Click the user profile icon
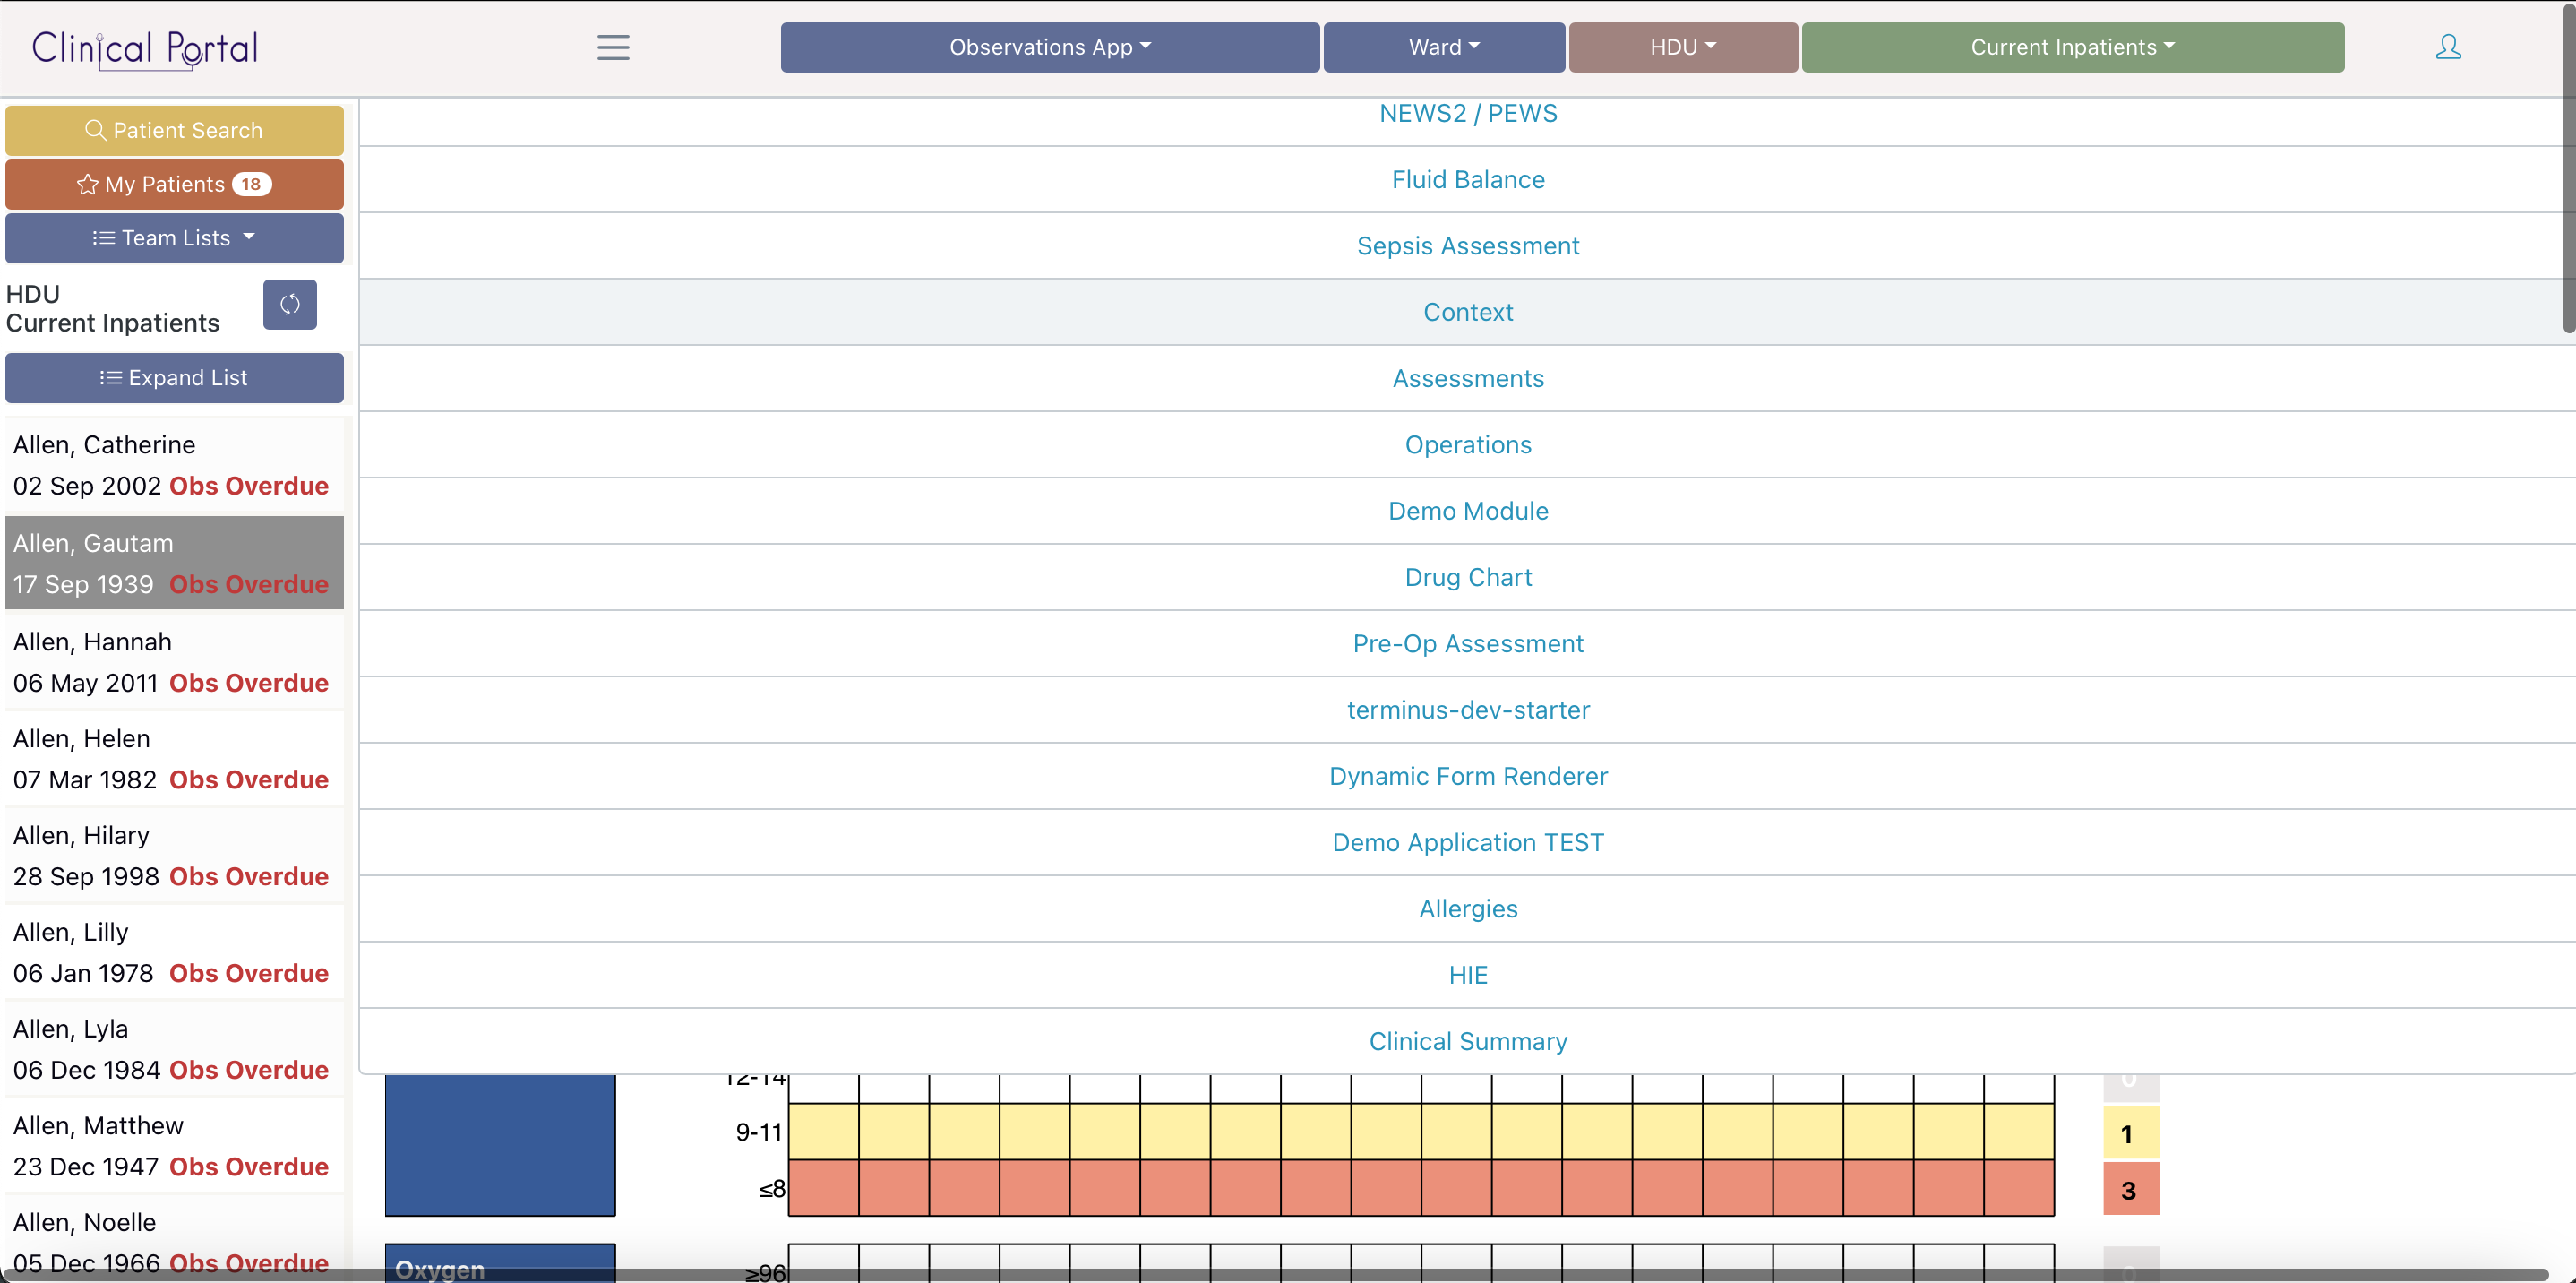This screenshot has width=2576, height=1283. (2449, 47)
